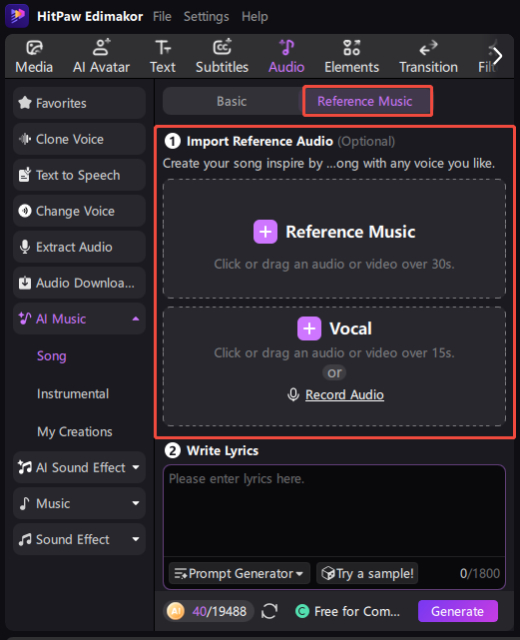Select Song under AI Music
The width and height of the screenshot is (520, 640).
(x=51, y=356)
